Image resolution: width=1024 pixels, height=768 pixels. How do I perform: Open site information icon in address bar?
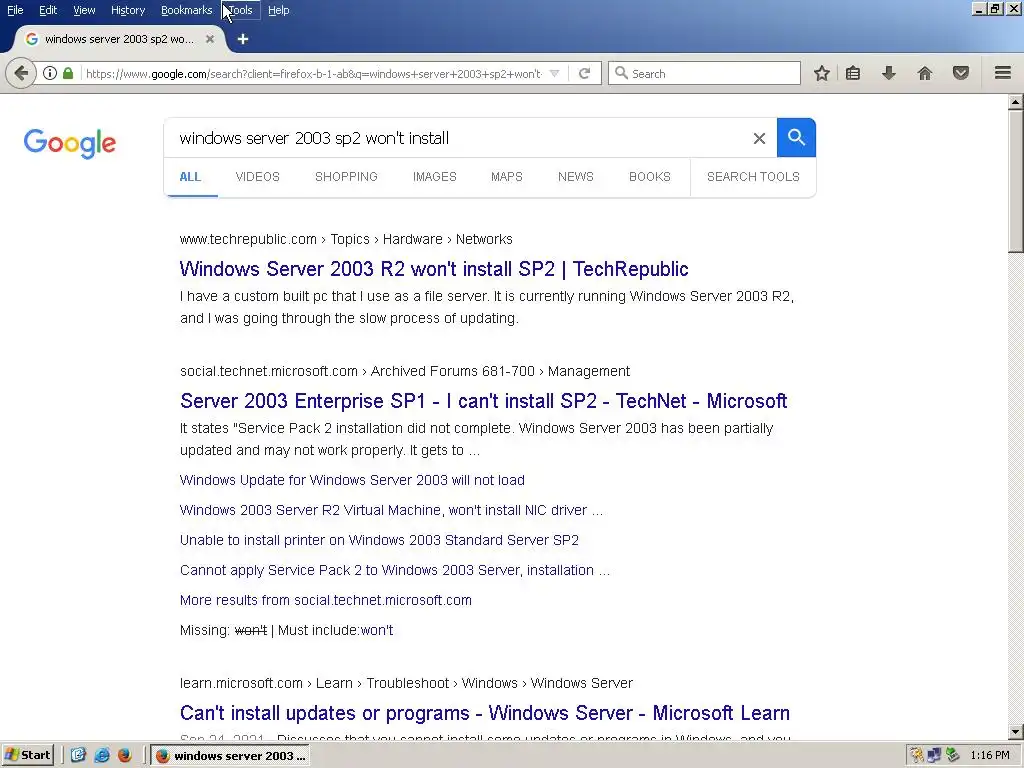tap(50, 73)
